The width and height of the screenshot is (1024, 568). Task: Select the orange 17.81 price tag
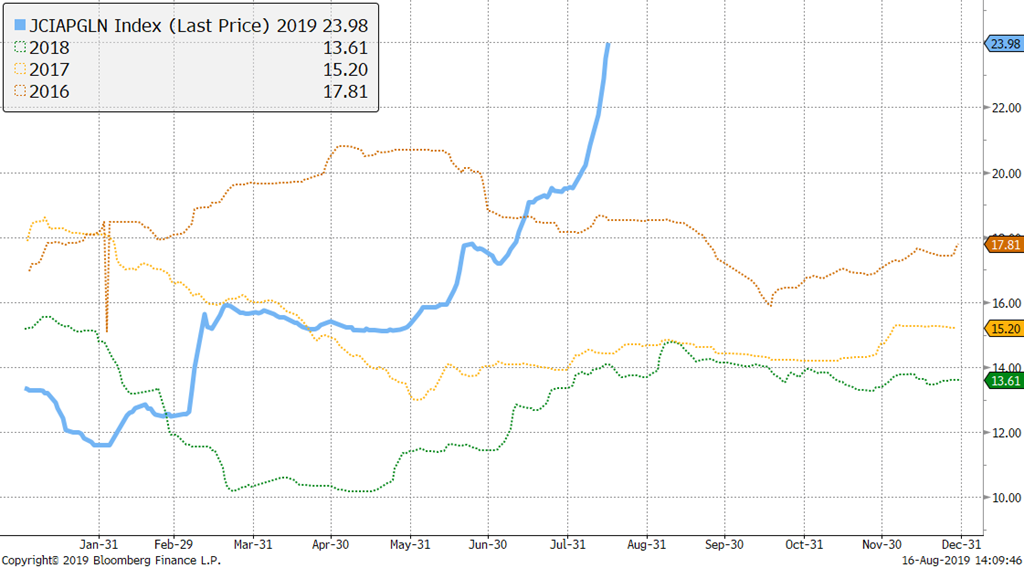click(1002, 244)
